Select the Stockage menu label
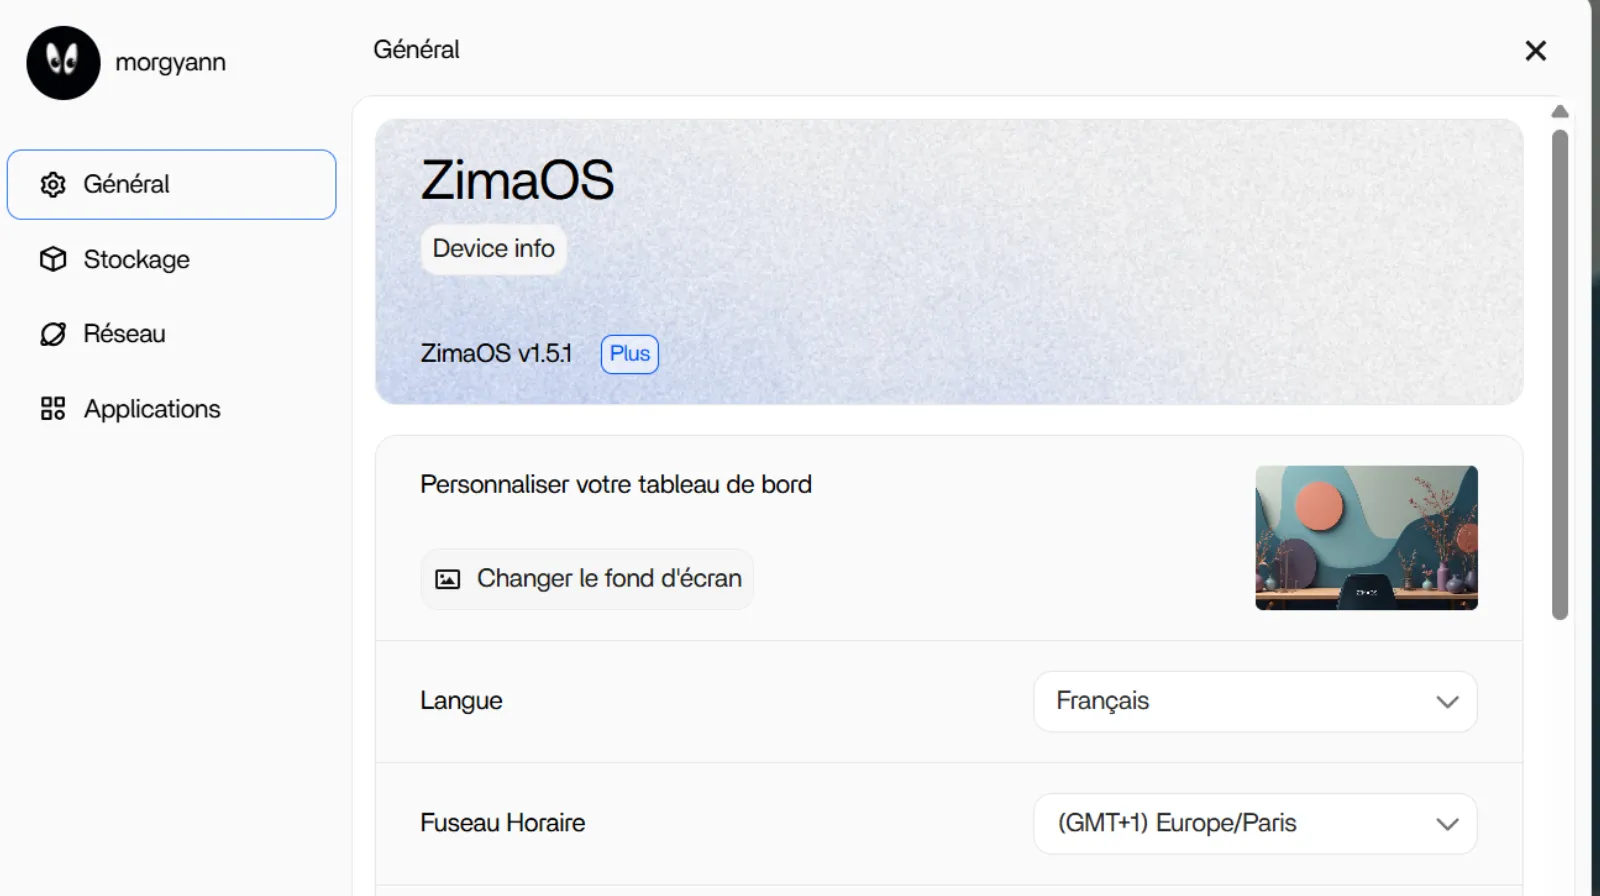The width and height of the screenshot is (1600, 896). pos(137,259)
